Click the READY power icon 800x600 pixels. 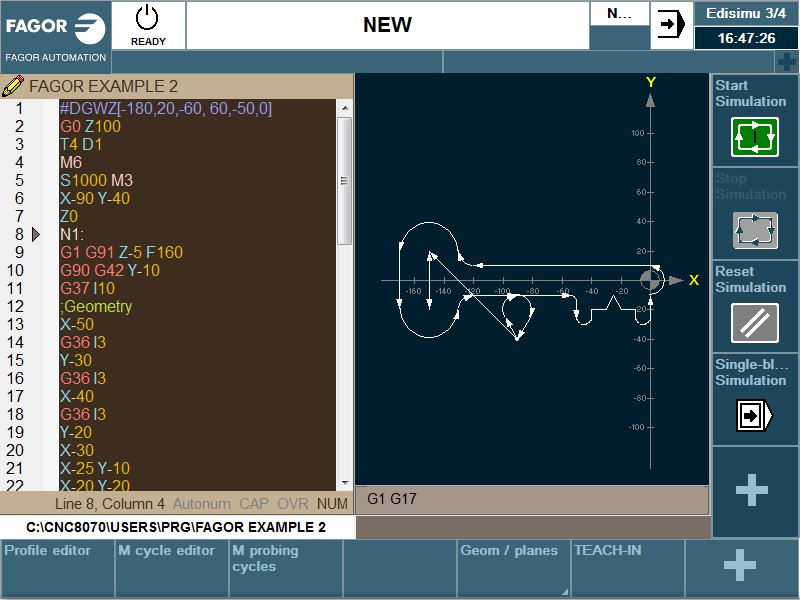pos(147,23)
